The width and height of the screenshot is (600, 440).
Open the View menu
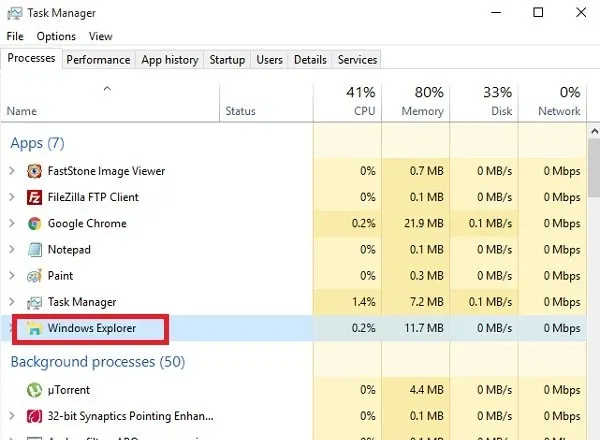tap(101, 36)
